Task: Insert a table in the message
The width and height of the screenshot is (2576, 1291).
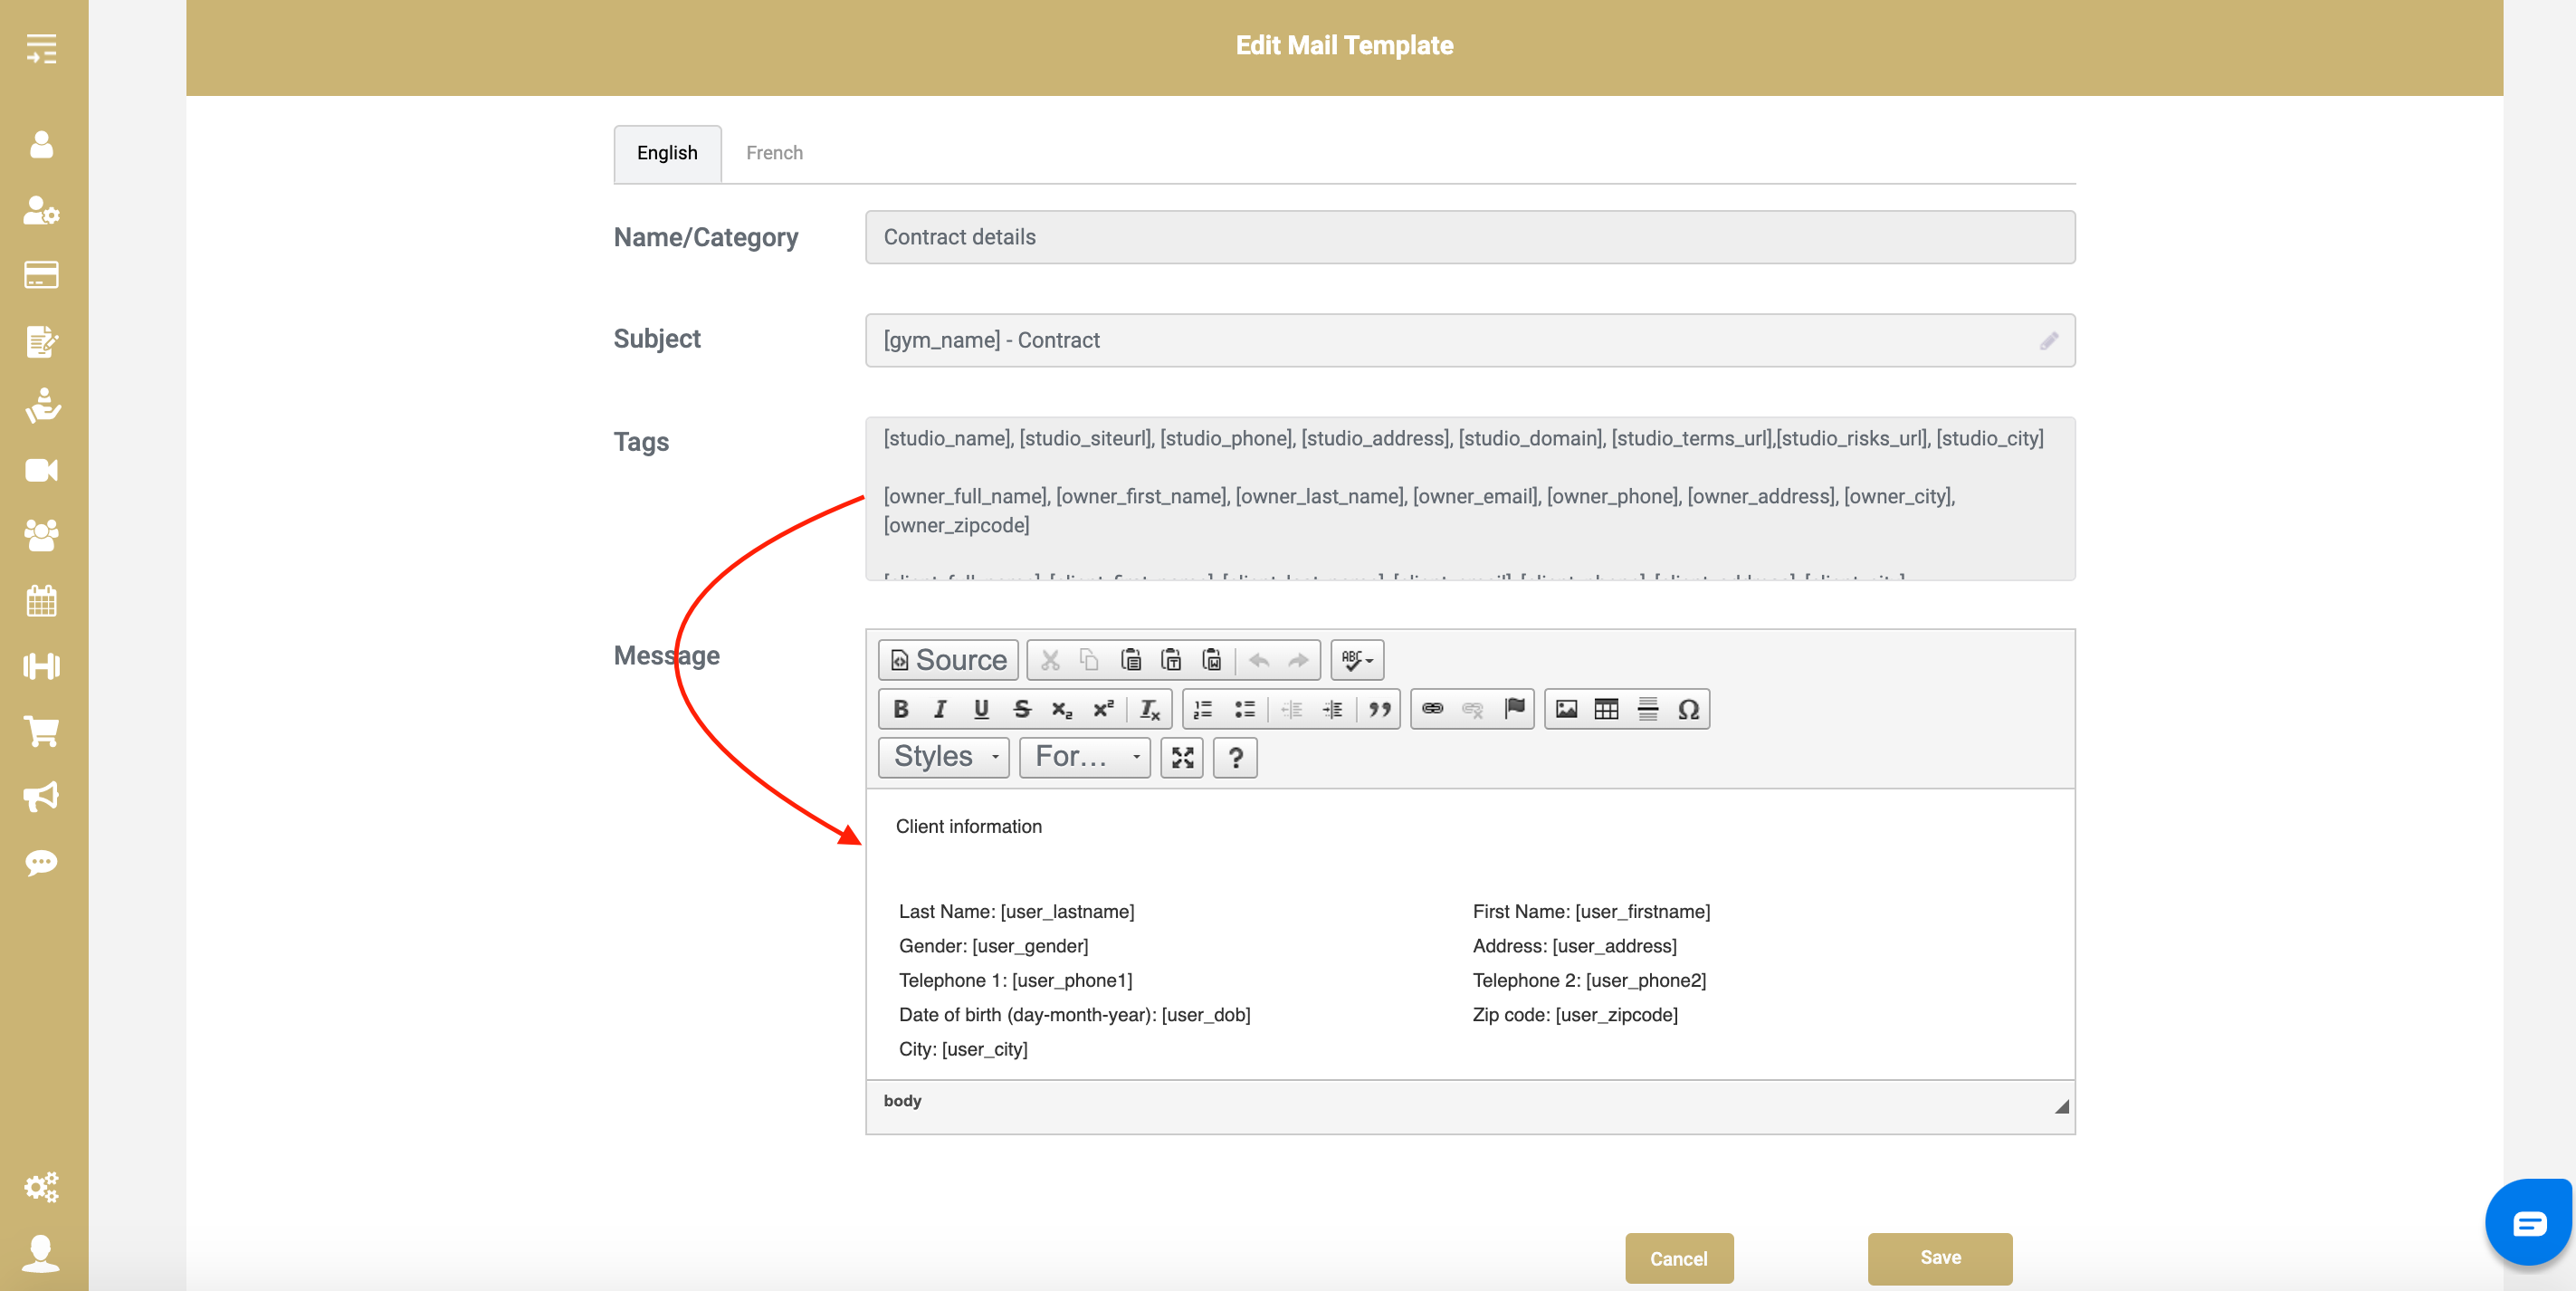Action: tap(1606, 709)
